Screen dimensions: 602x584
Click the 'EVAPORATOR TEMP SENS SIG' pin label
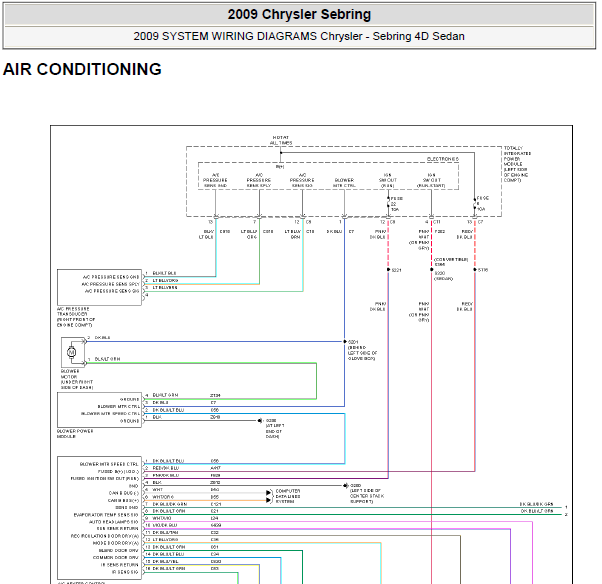click(x=106, y=515)
